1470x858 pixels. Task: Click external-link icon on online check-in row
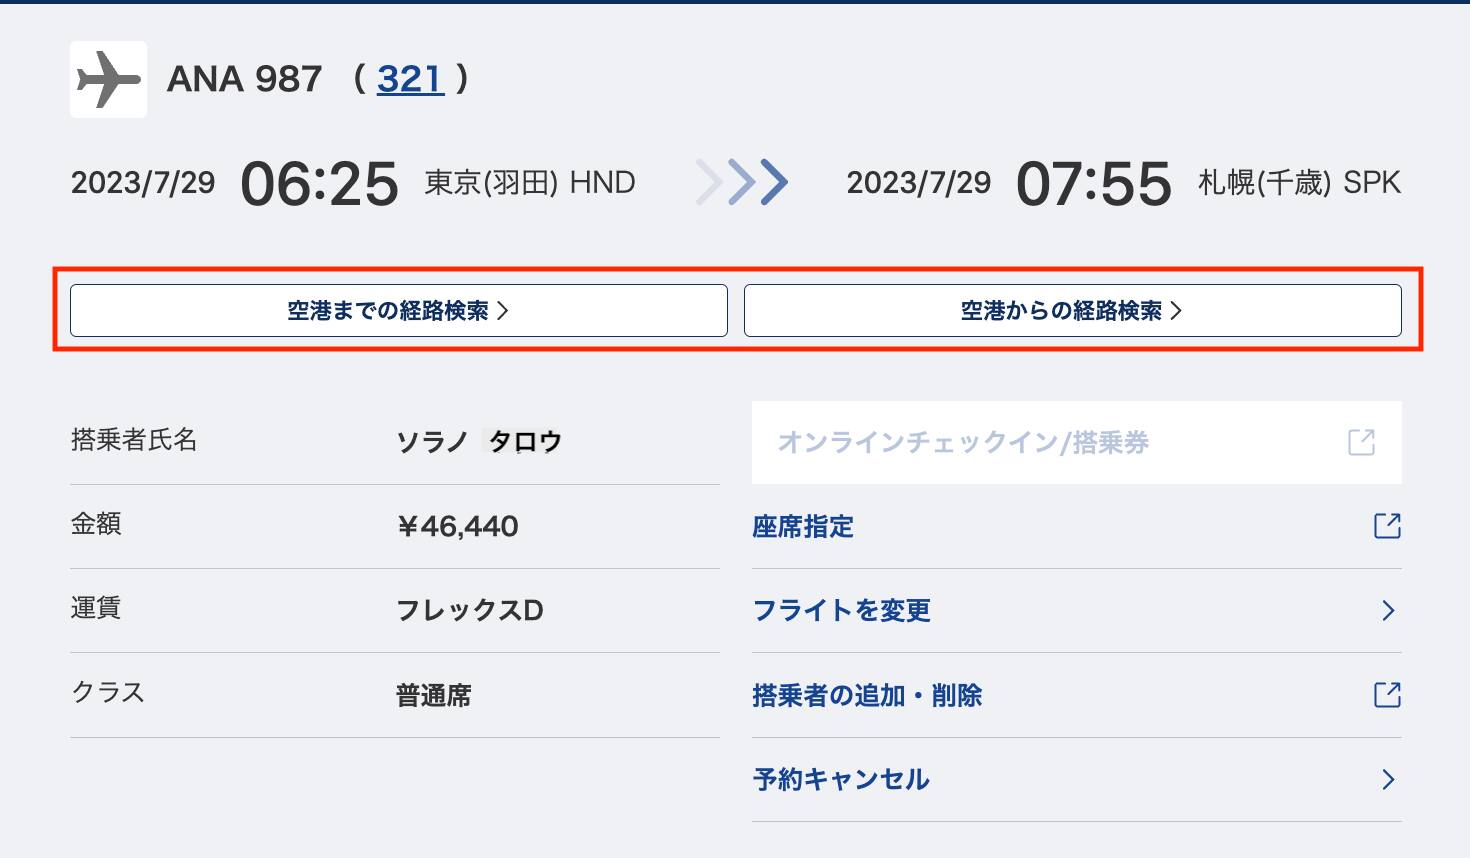point(1361,442)
